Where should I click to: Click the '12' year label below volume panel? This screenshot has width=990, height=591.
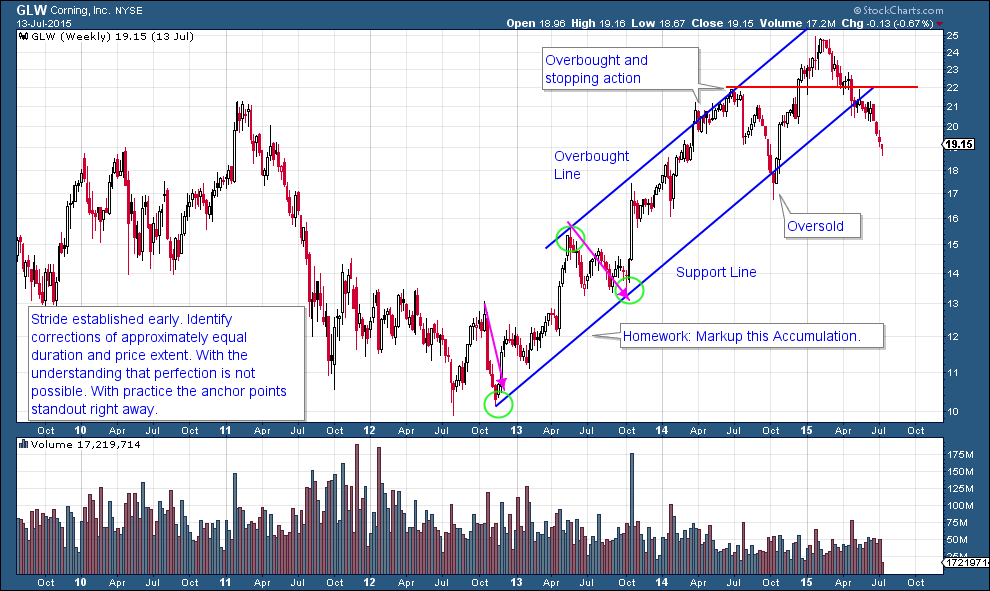point(369,582)
